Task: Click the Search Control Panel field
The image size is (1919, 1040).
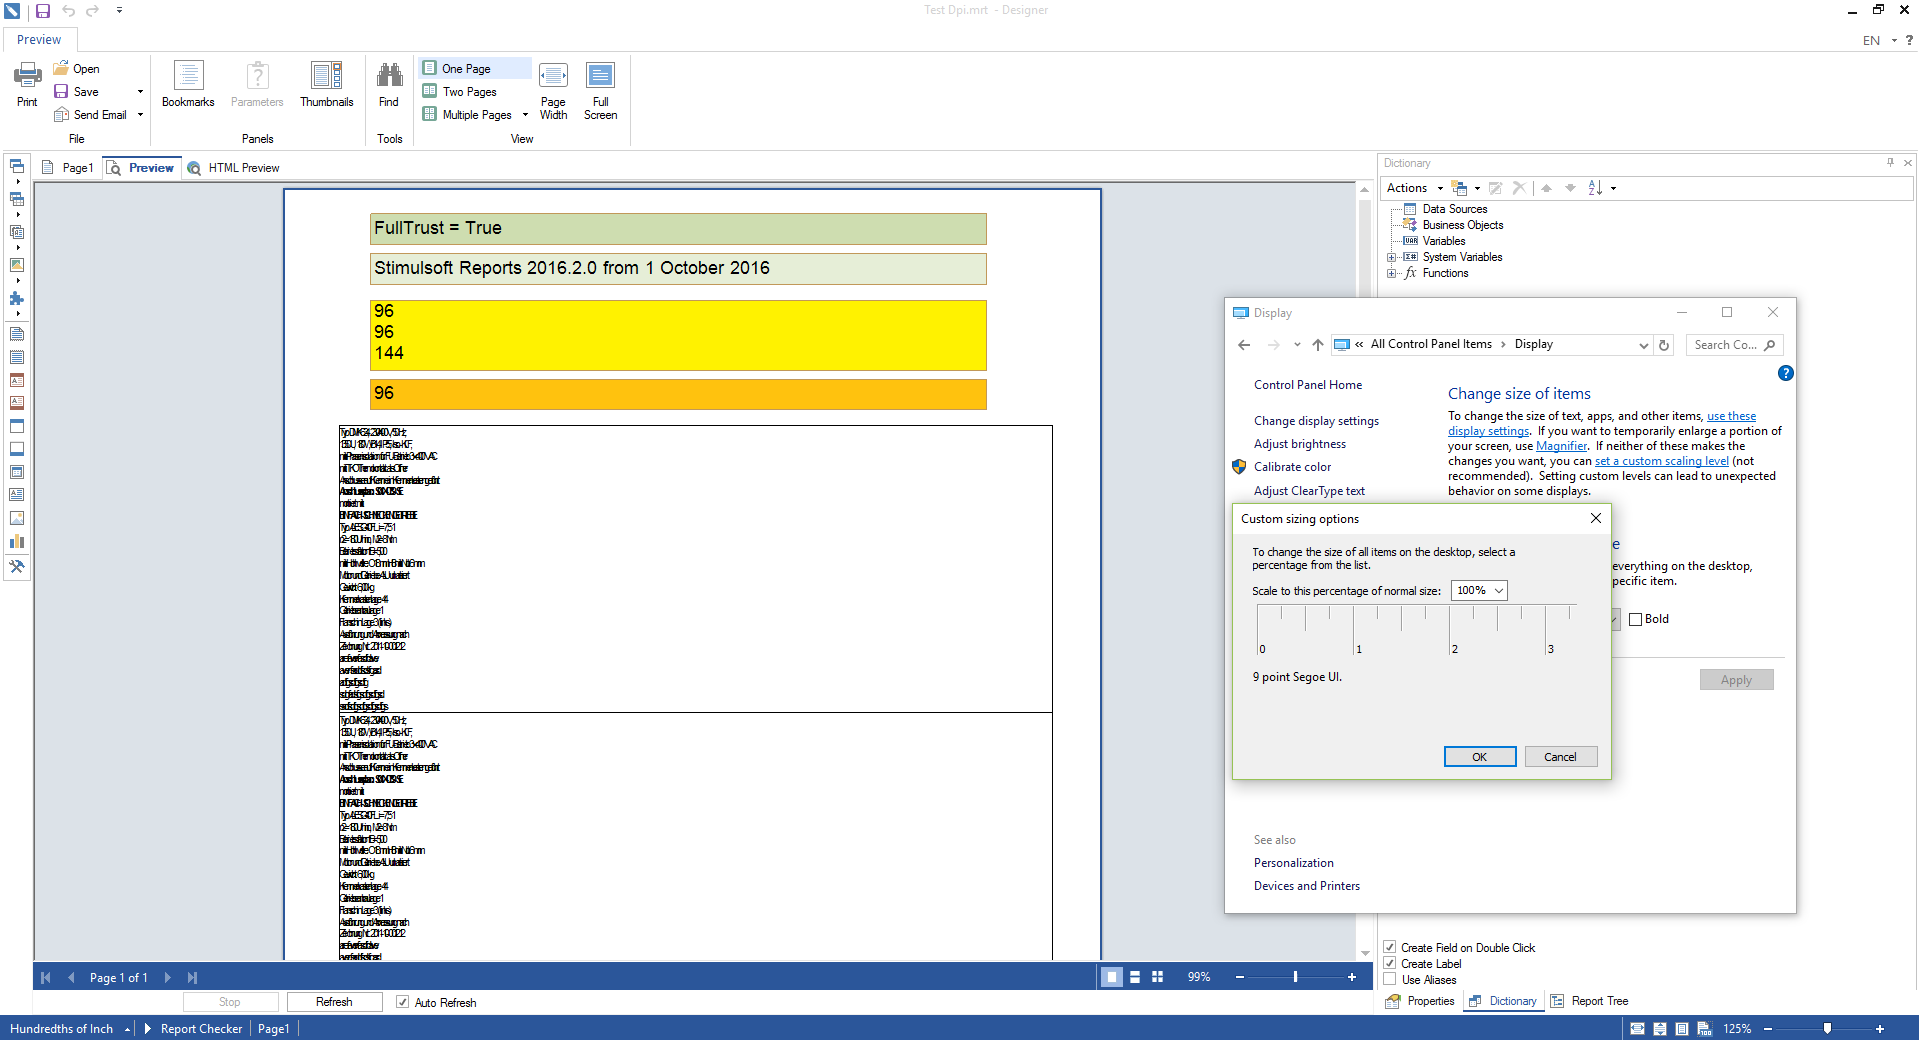Action: coord(1734,345)
